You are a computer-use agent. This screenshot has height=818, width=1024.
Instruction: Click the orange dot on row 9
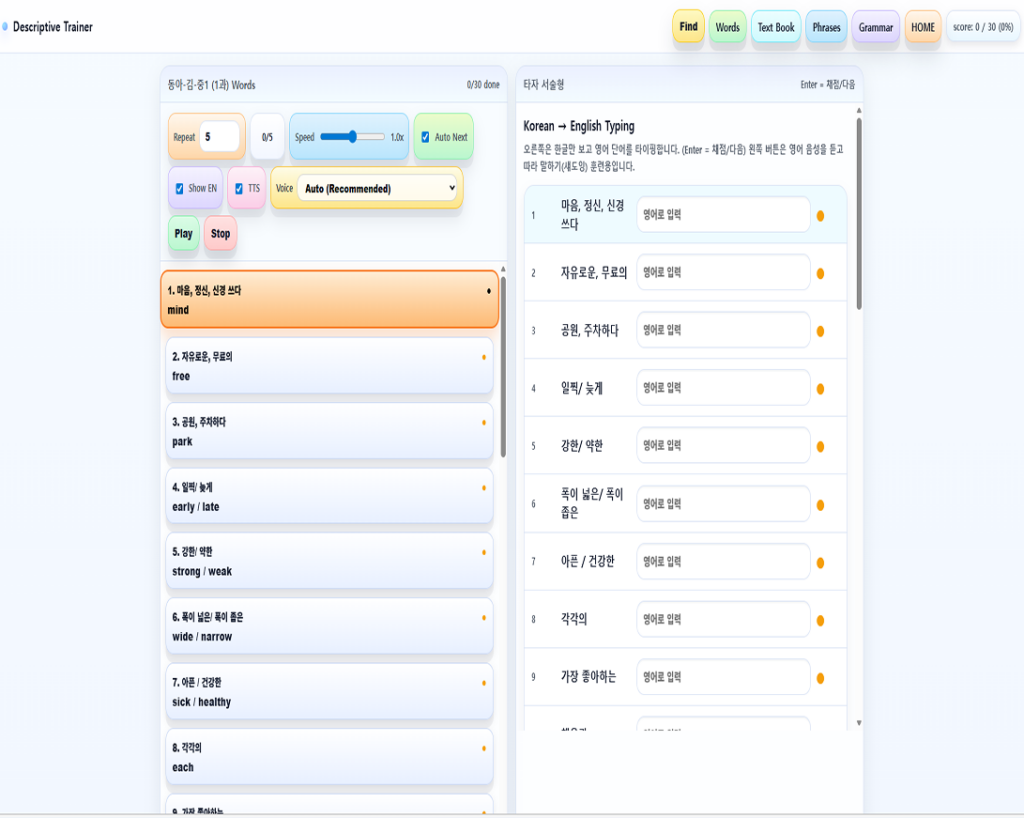pos(820,678)
